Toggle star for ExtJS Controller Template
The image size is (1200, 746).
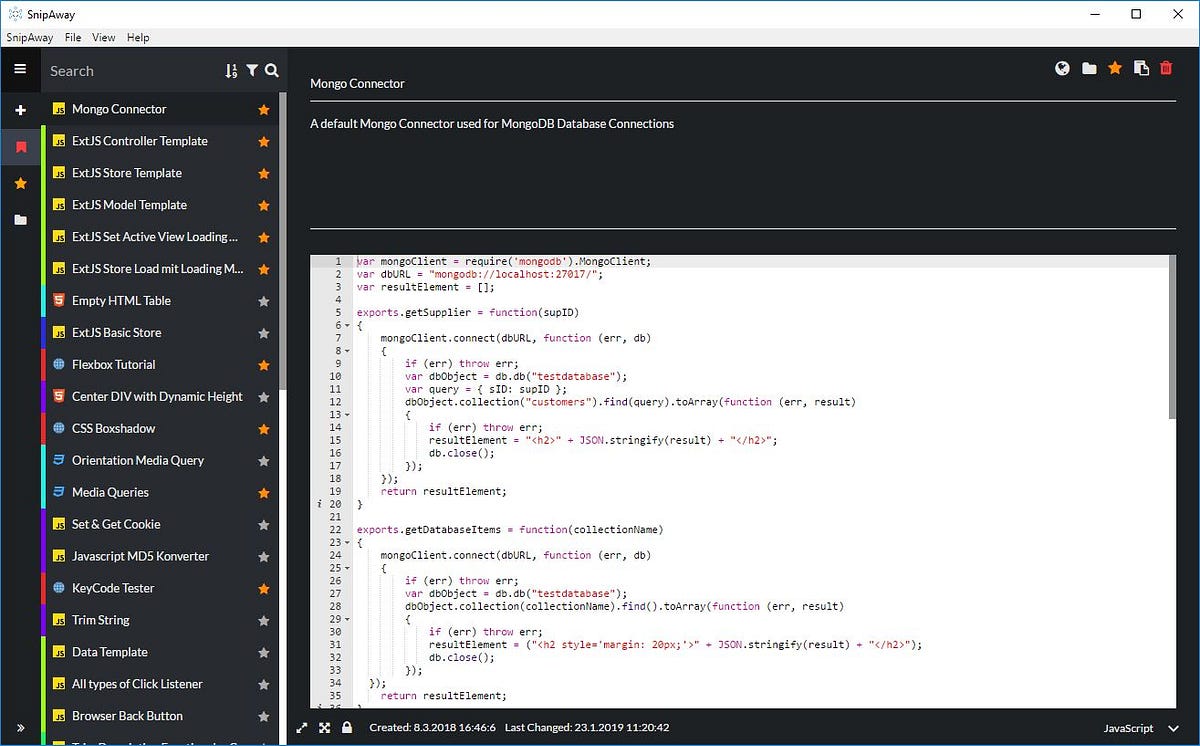(264, 142)
